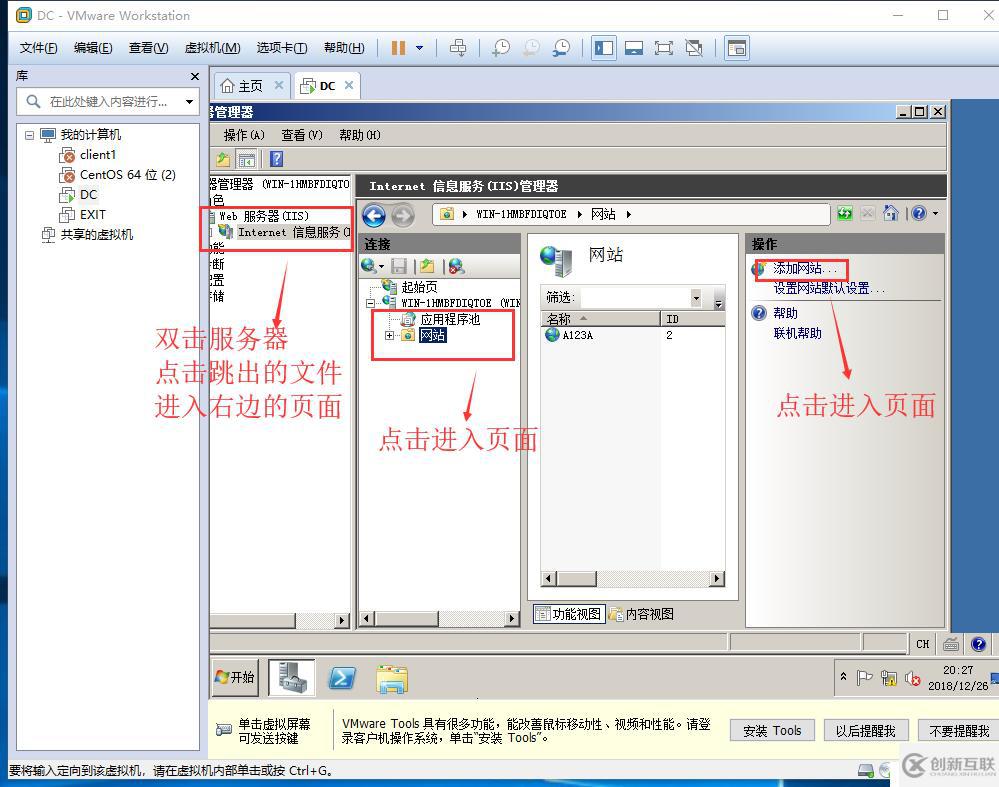Screen dimensions: 999x787
Task: Open the snapshot manager wrench-clock icon
Action: (x=561, y=48)
